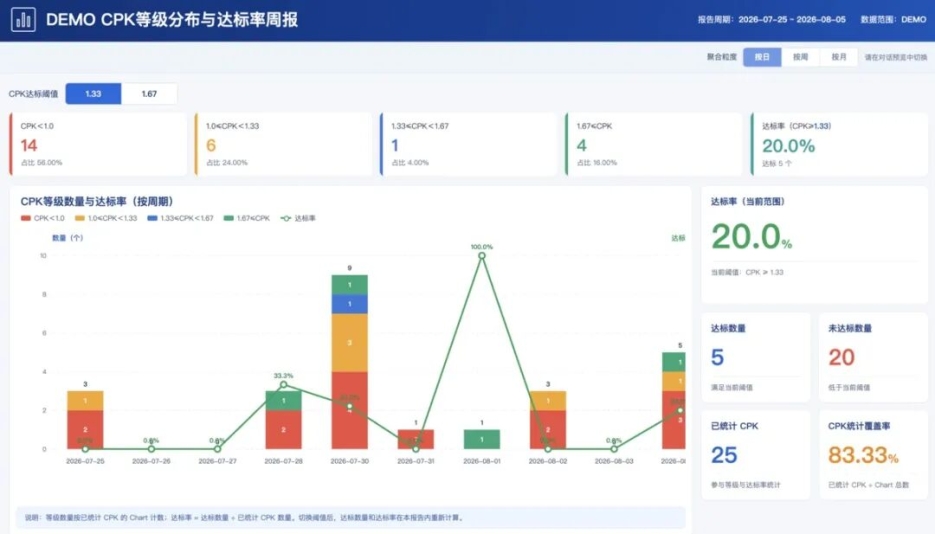The width and height of the screenshot is (935, 534).
Task: Select the 33.3% line point on 2026-07-28
Action: pos(283,384)
